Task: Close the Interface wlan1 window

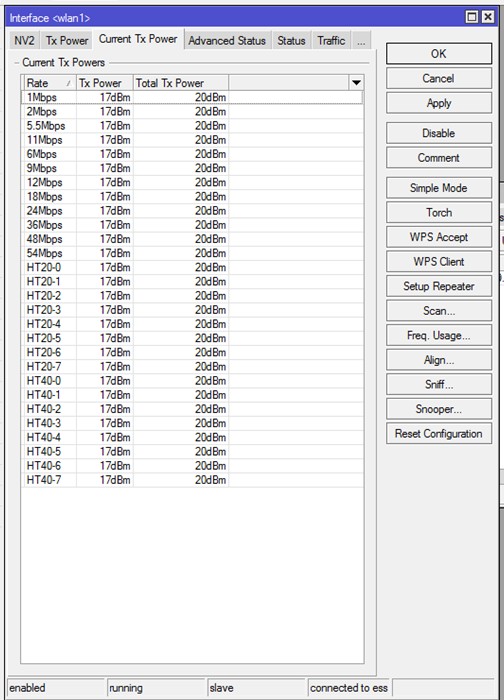Action: click(x=488, y=17)
